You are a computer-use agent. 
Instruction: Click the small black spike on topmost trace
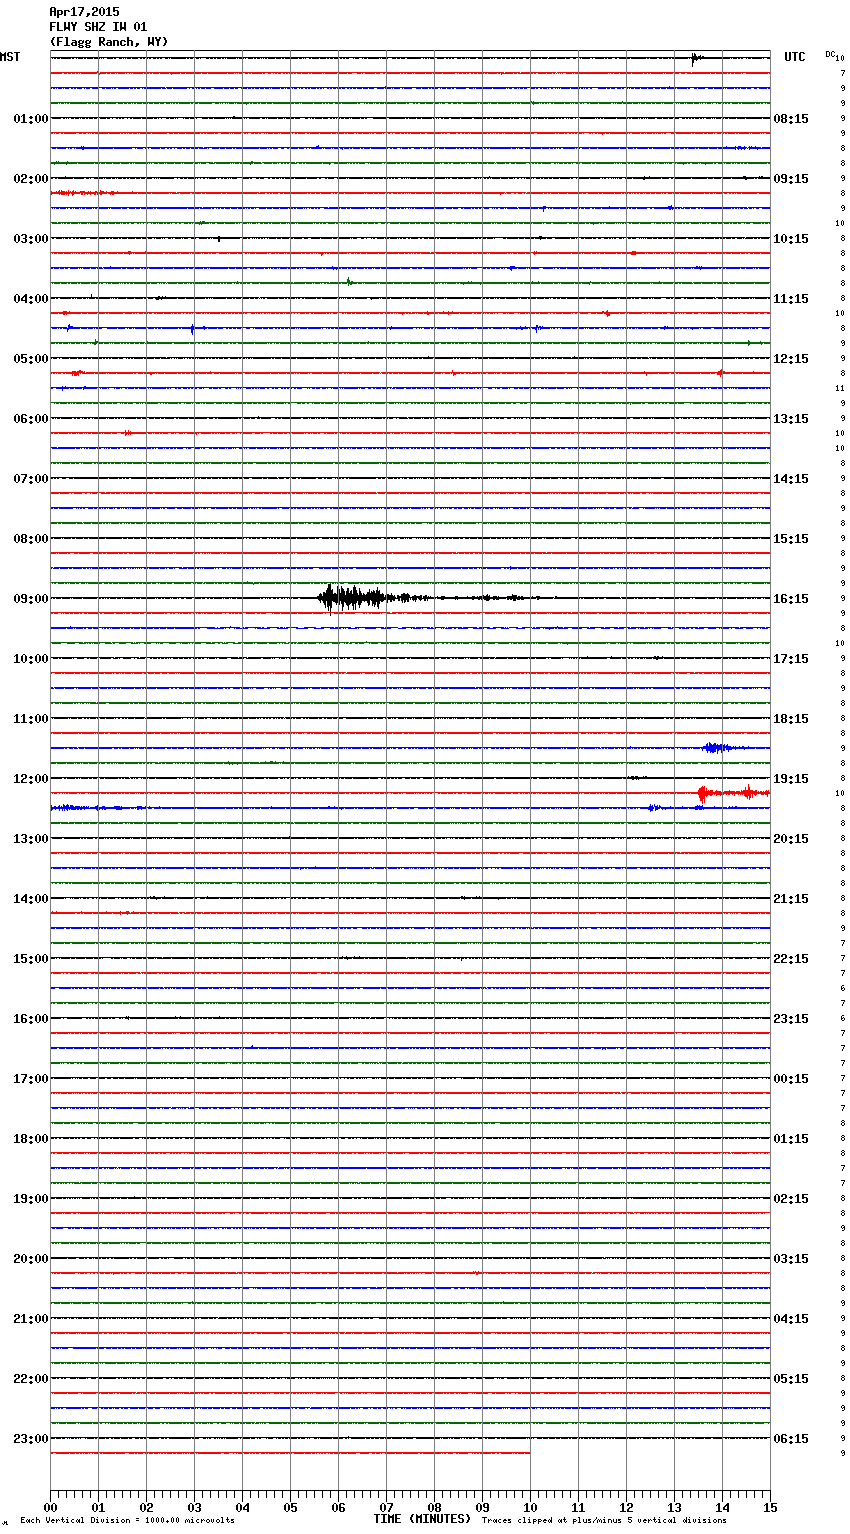[x=696, y=58]
